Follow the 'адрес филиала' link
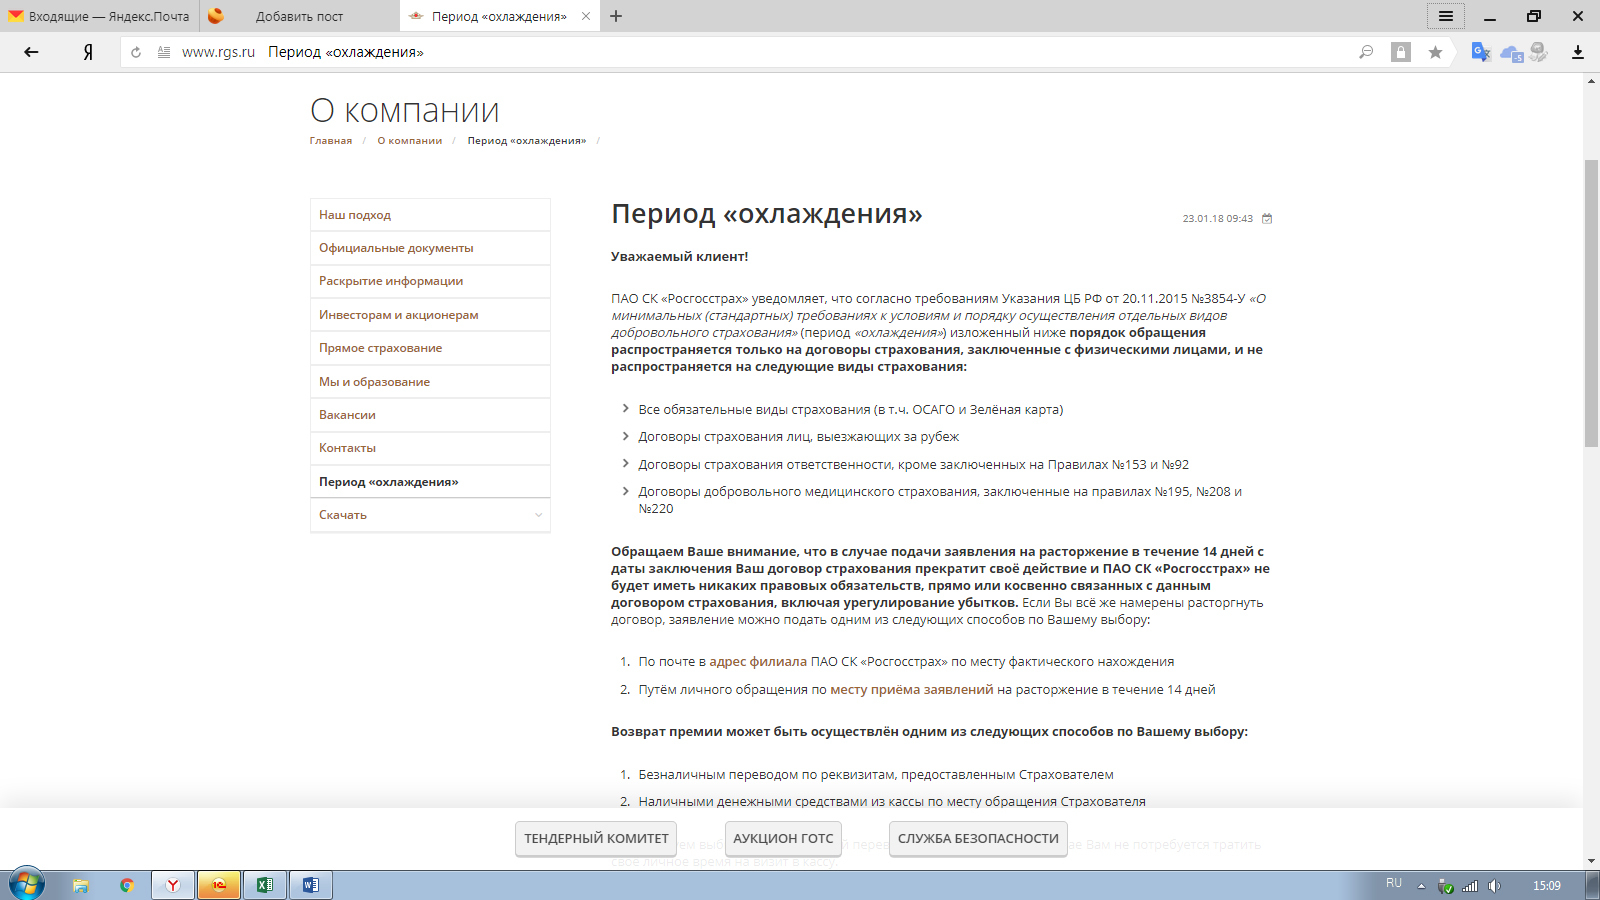 (x=757, y=662)
